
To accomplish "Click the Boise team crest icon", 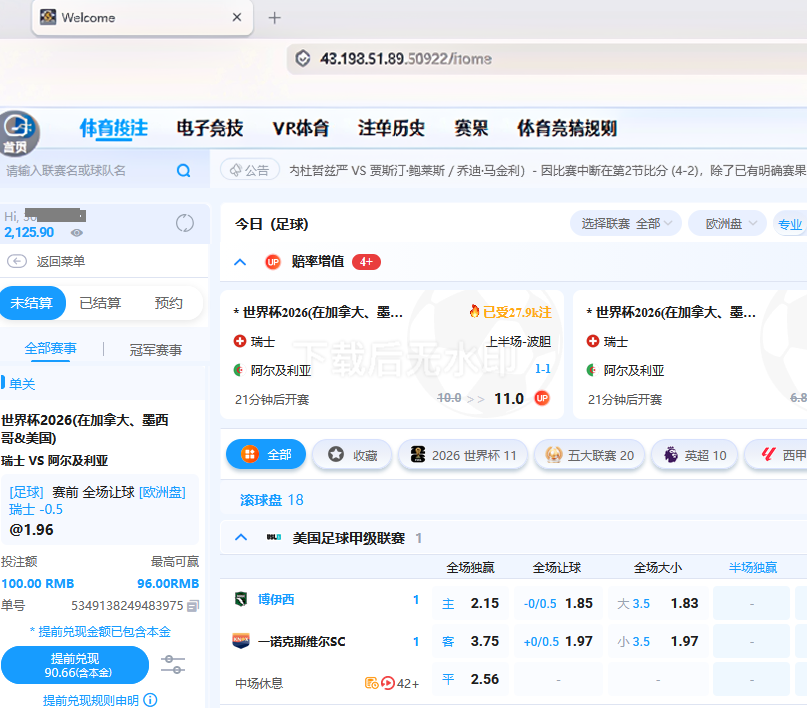I will click(x=241, y=599).
